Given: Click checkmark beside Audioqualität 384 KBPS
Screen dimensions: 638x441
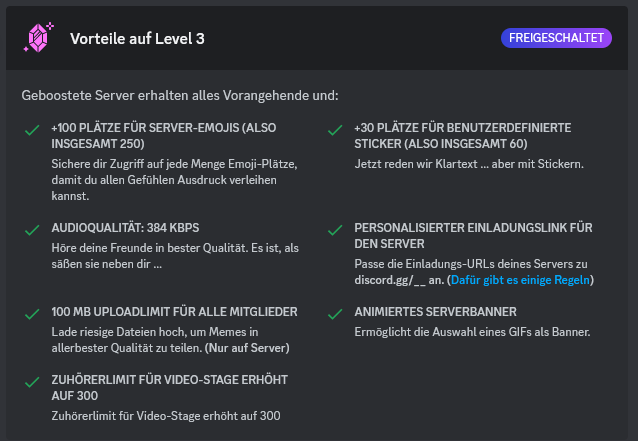Looking at the screenshot, I should [32, 229].
